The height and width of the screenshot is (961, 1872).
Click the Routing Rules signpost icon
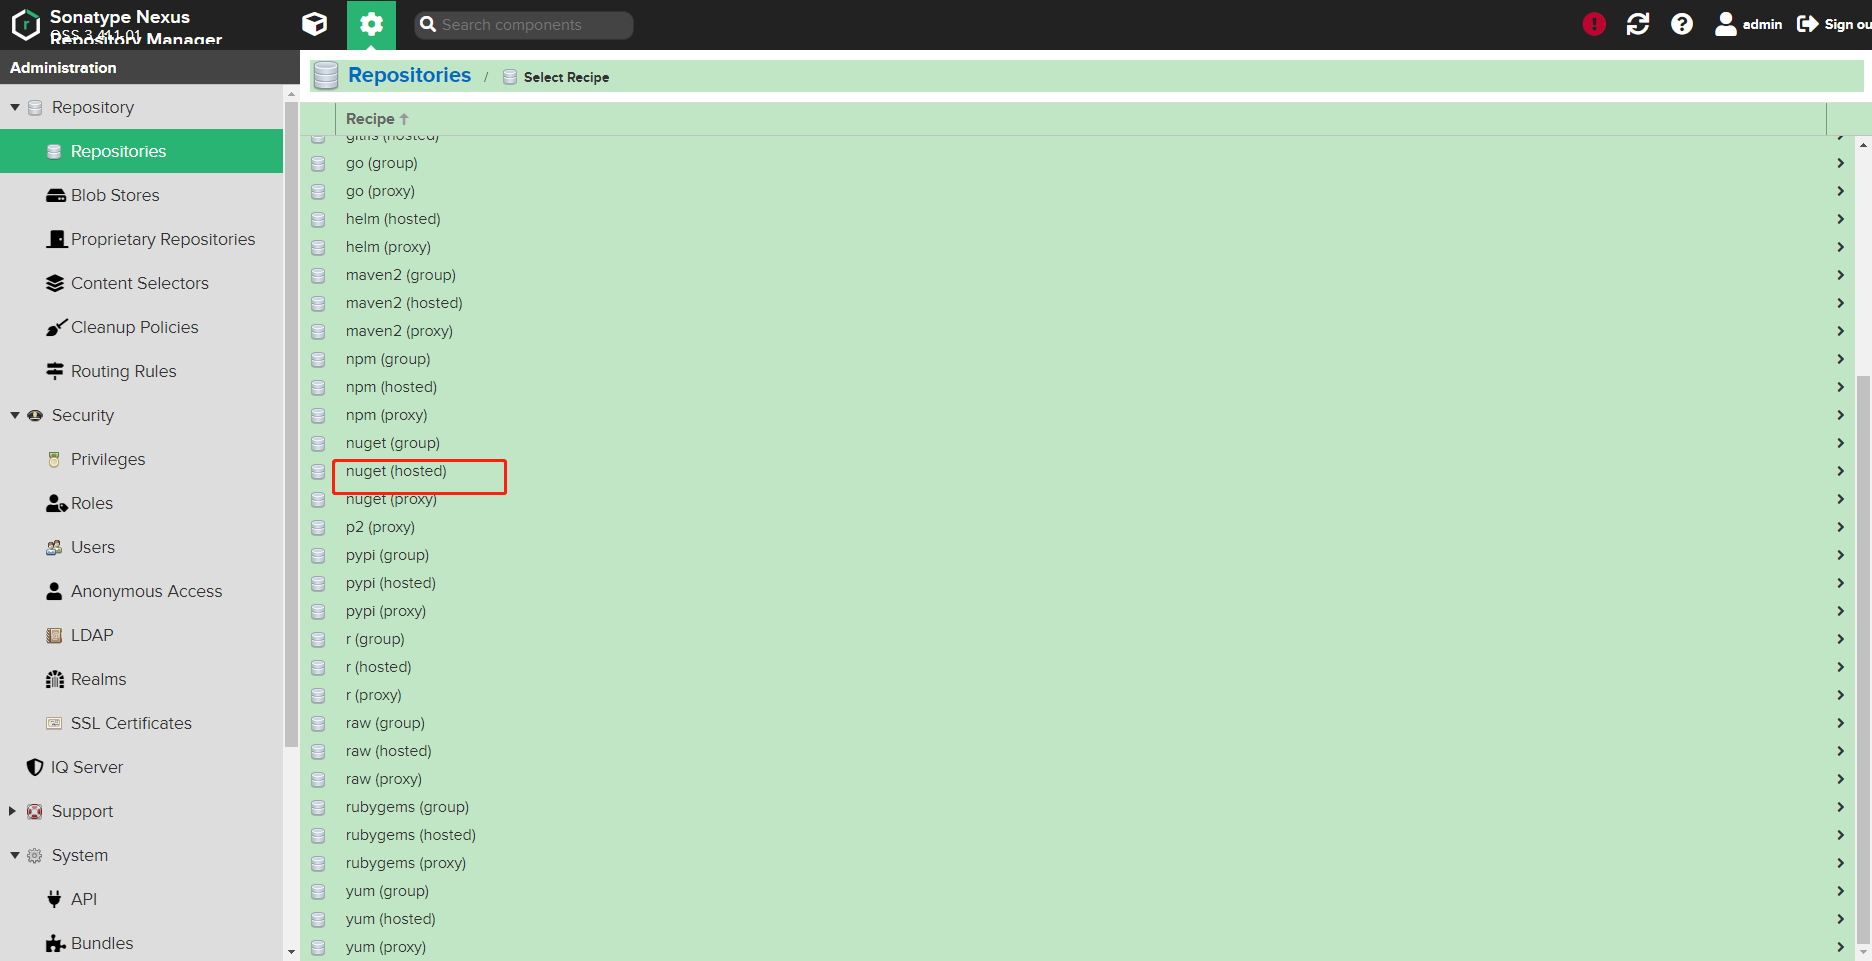point(55,371)
